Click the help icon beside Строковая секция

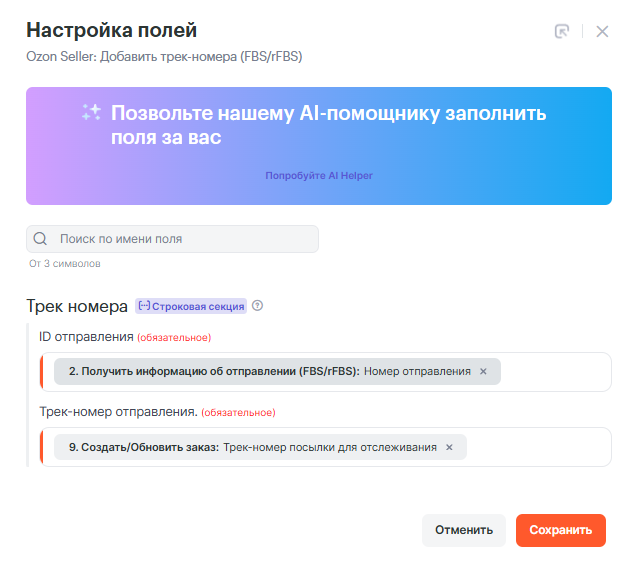(x=258, y=306)
